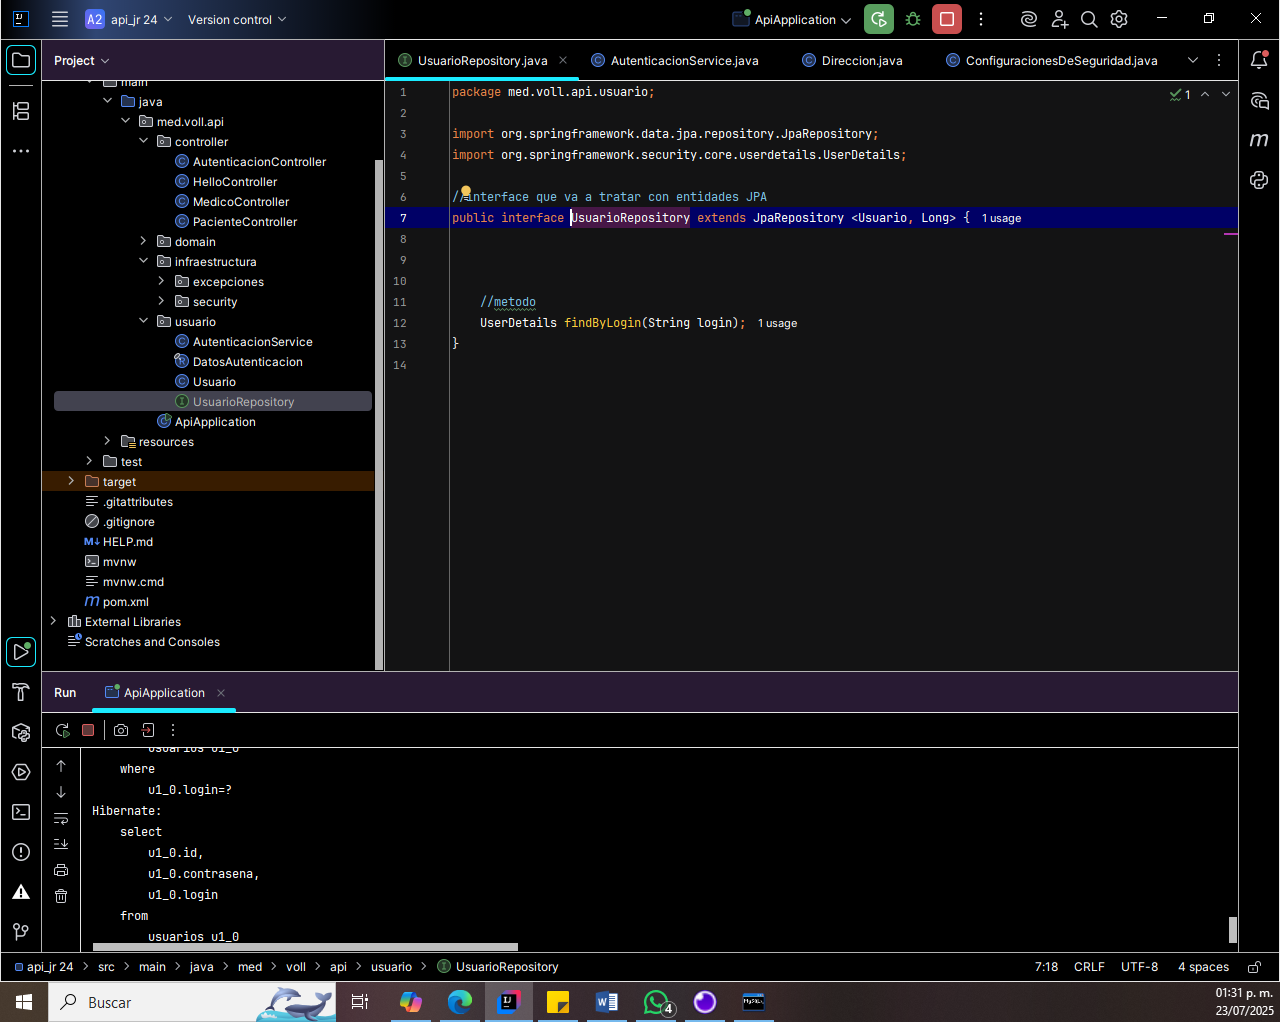This screenshot has height=1022, width=1280.
Task: Toggle read-only lock in status bar
Action: click(1254, 967)
